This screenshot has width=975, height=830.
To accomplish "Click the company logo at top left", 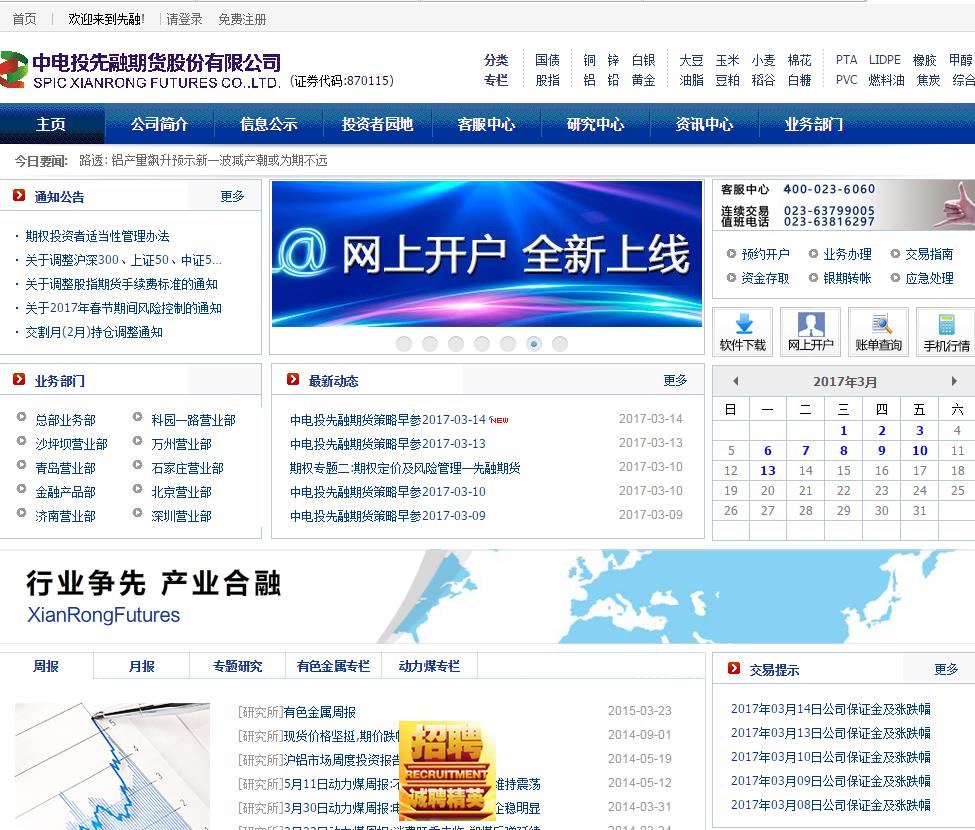I will (141, 70).
